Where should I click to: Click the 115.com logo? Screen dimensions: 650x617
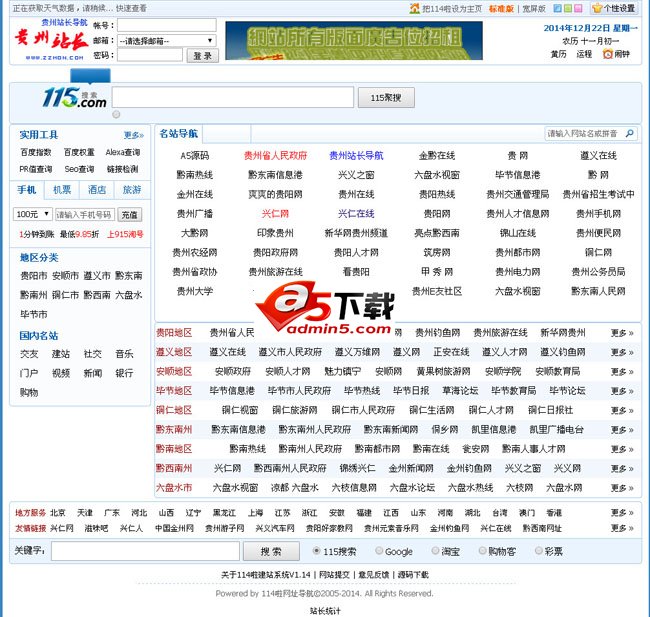pyautogui.click(x=75, y=98)
